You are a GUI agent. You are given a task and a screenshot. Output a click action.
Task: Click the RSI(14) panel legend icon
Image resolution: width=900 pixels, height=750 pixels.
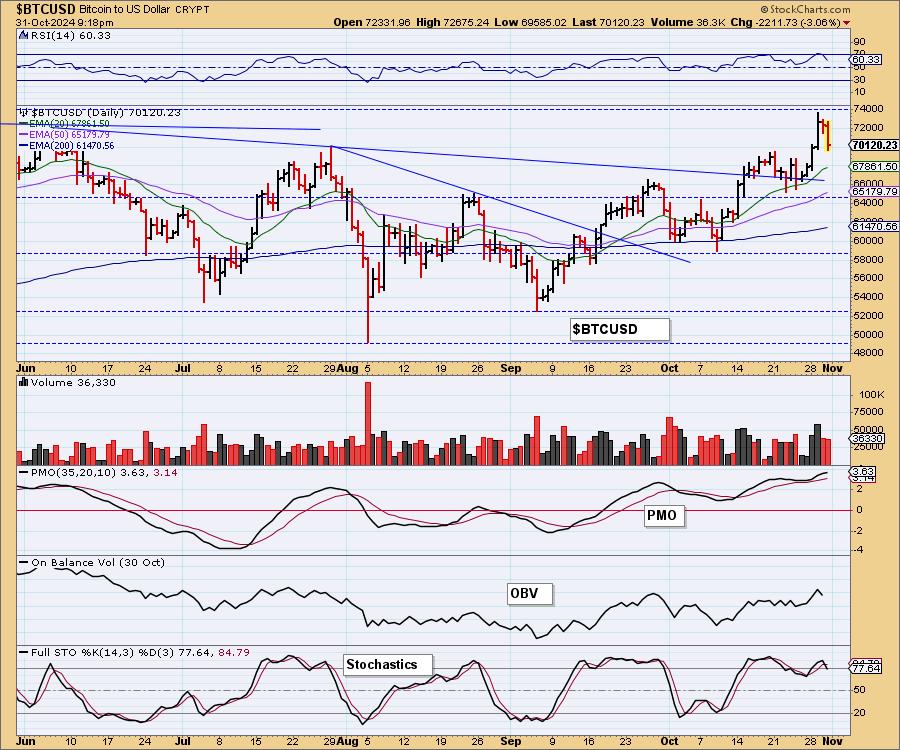click(x=23, y=35)
